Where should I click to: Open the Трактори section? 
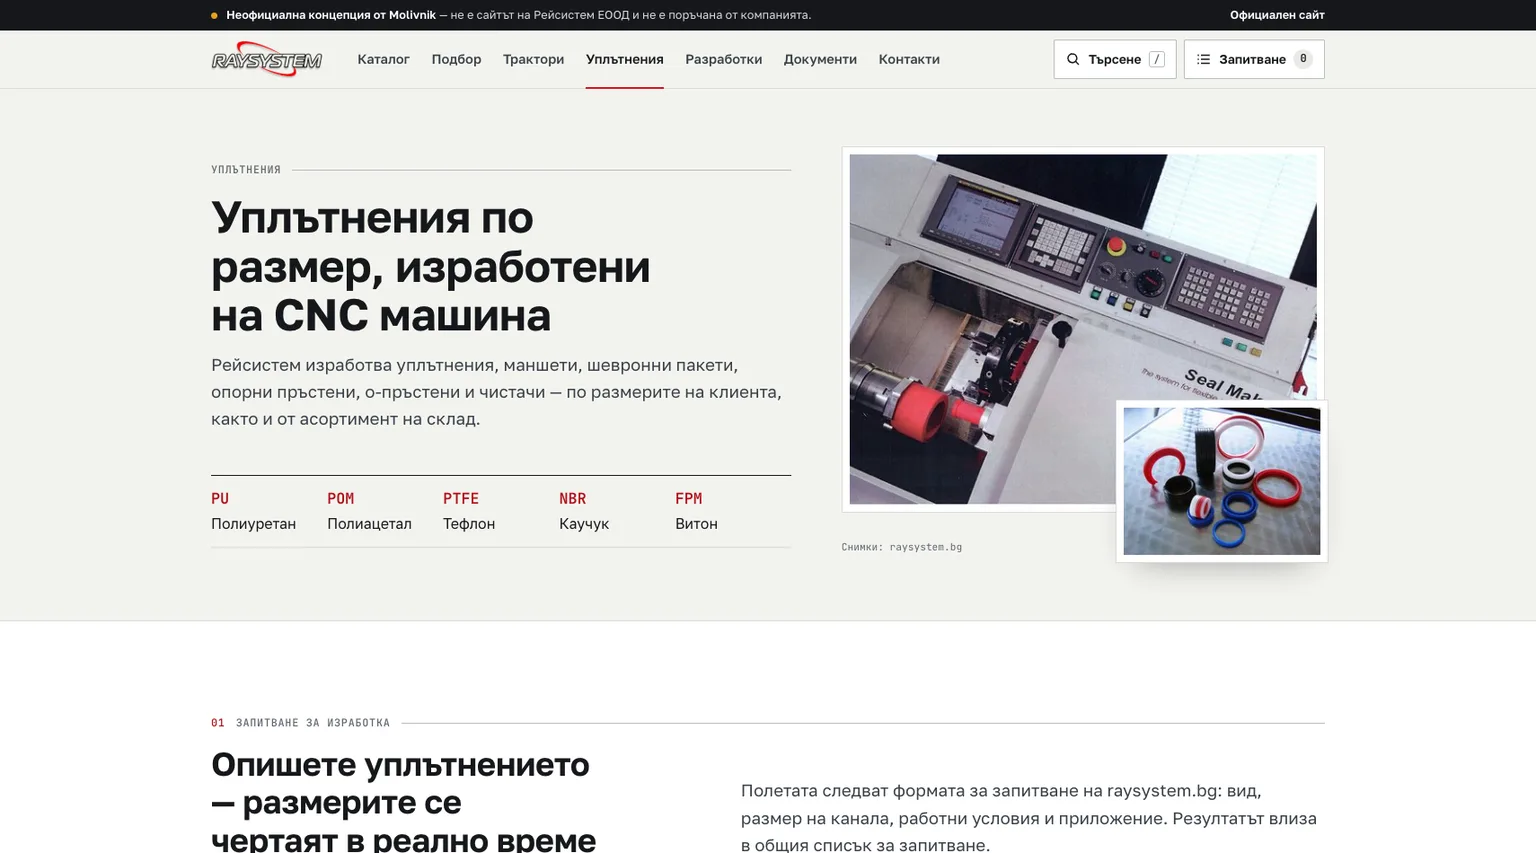533,59
